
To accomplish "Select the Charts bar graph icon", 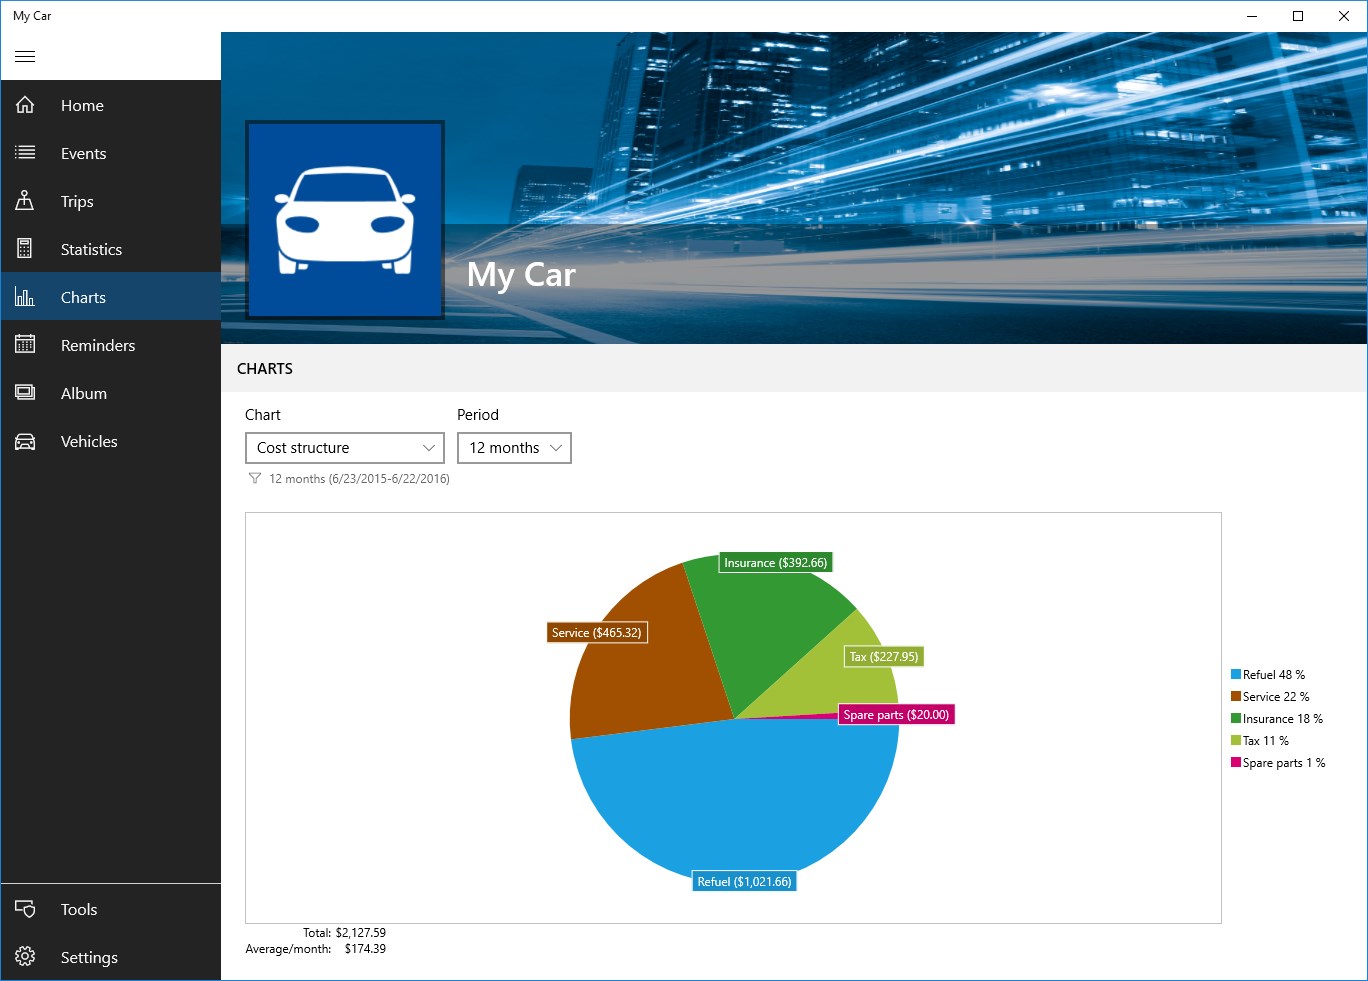I will click(x=25, y=296).
